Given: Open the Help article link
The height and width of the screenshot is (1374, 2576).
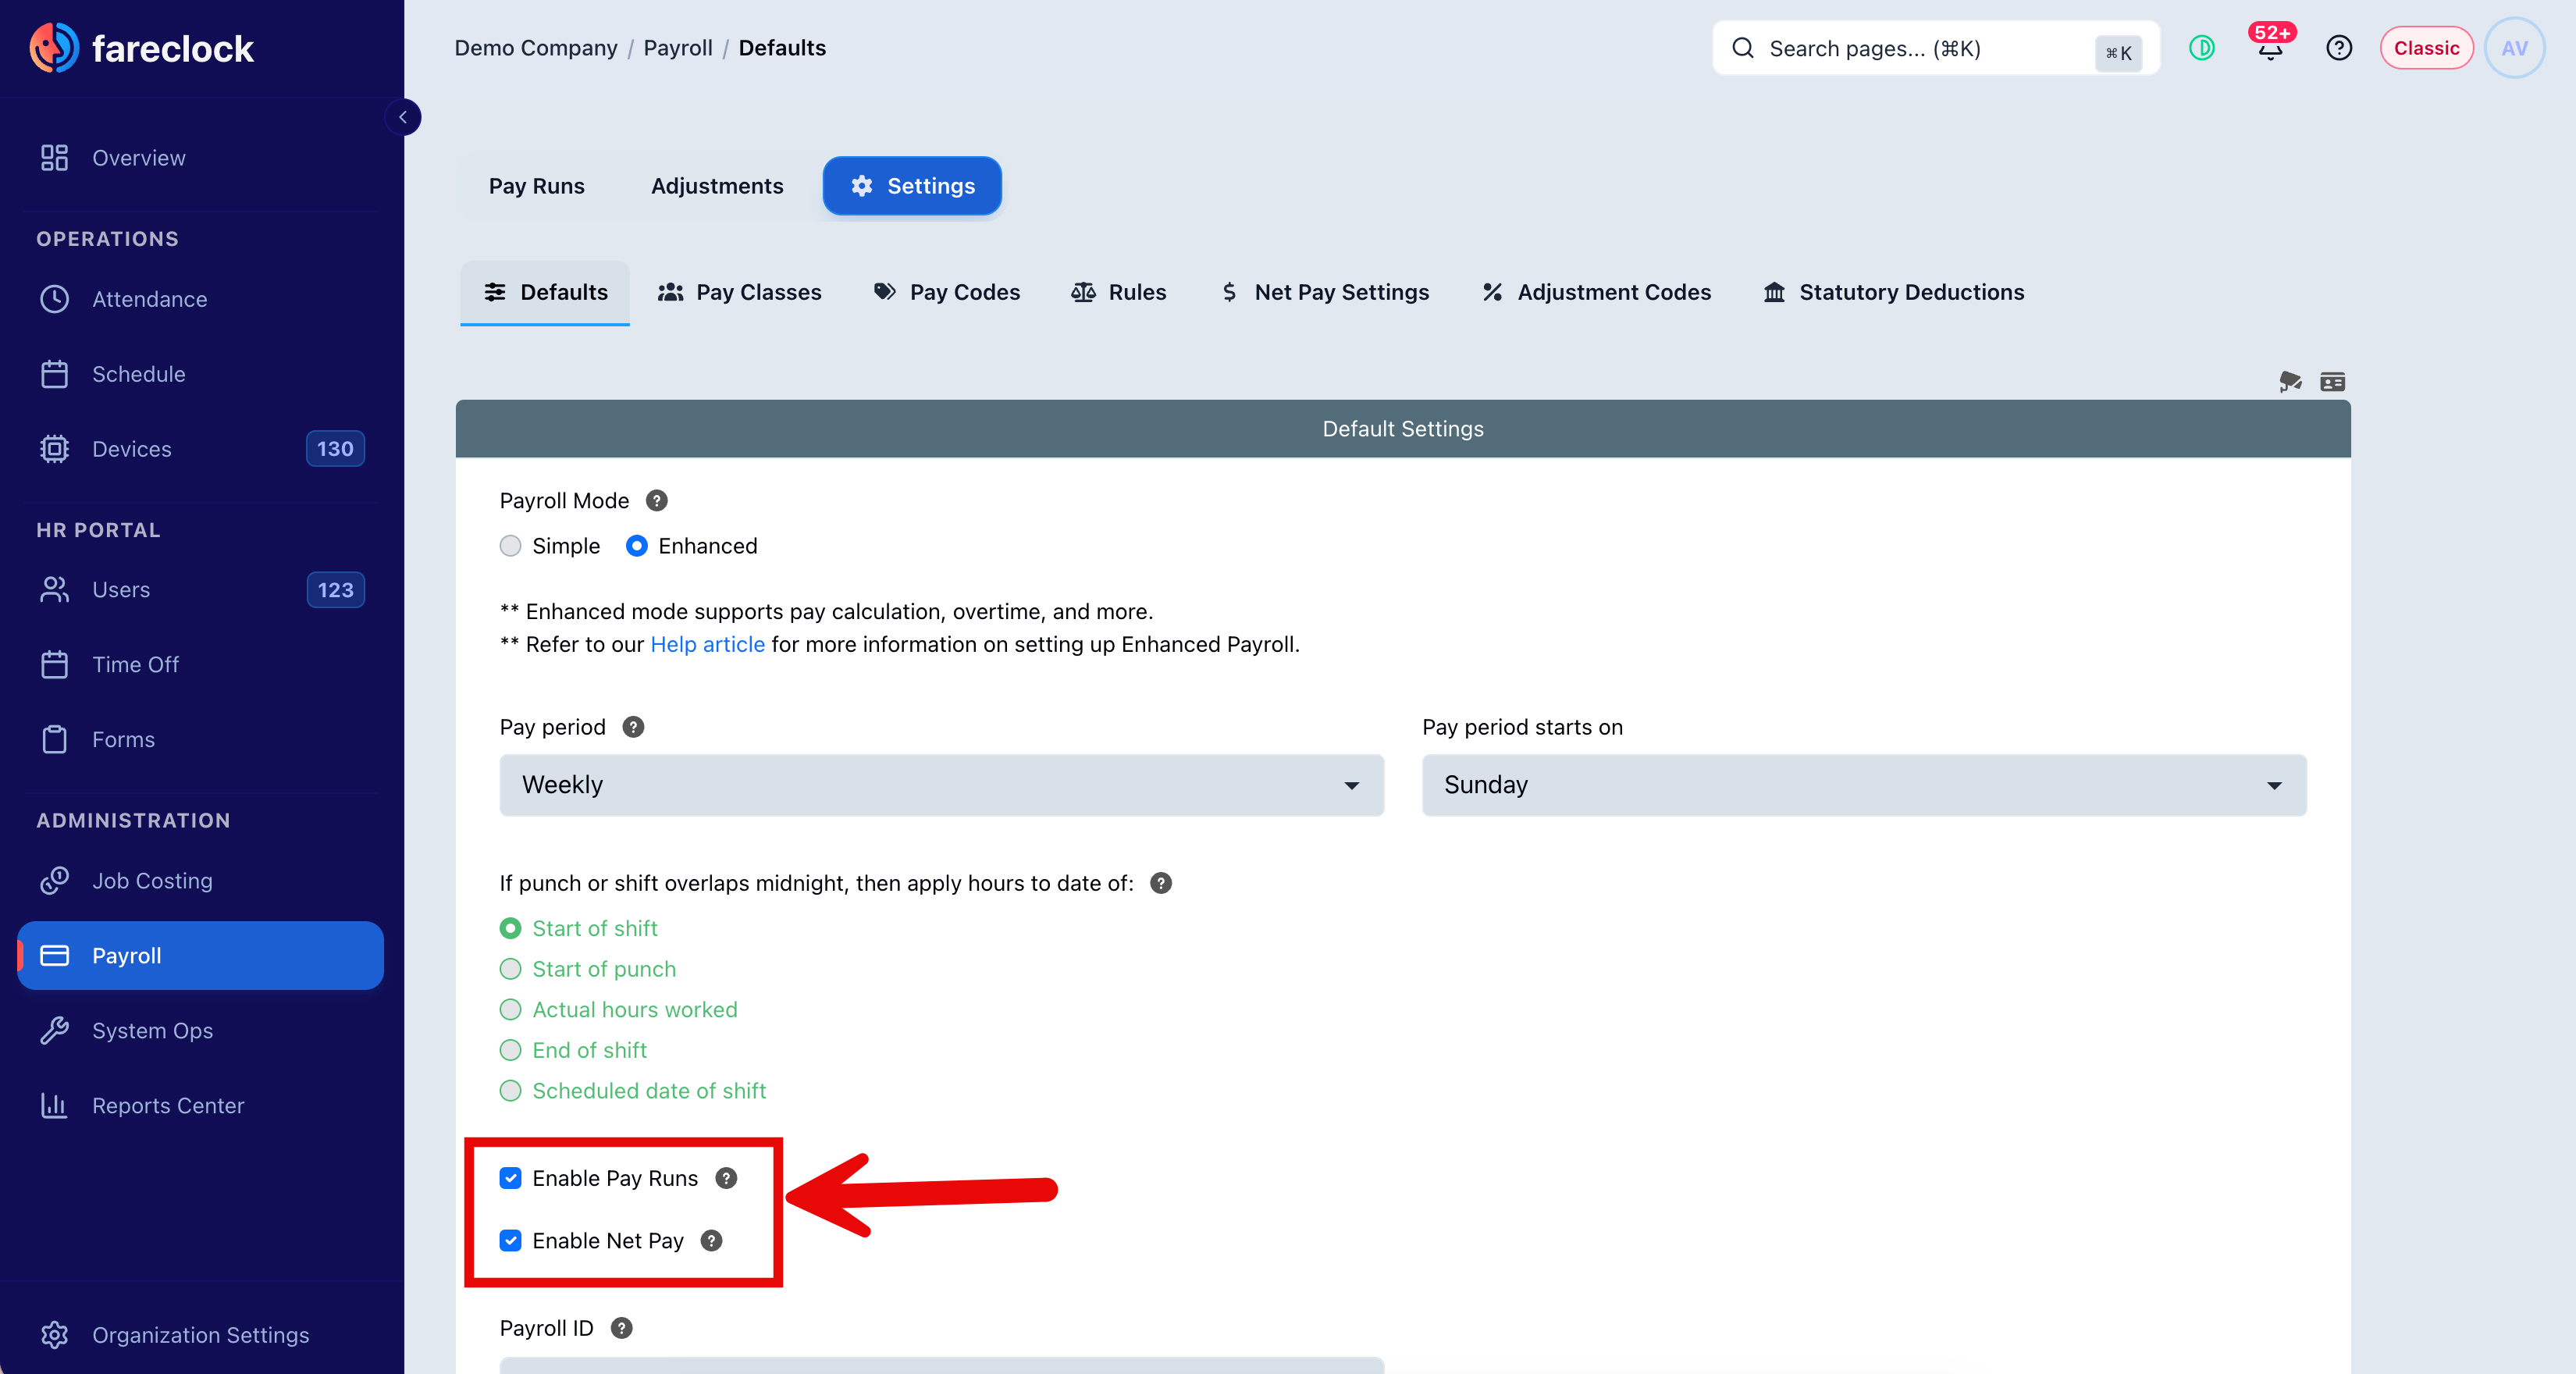Looking at the screenshot, I should point(708,644).
